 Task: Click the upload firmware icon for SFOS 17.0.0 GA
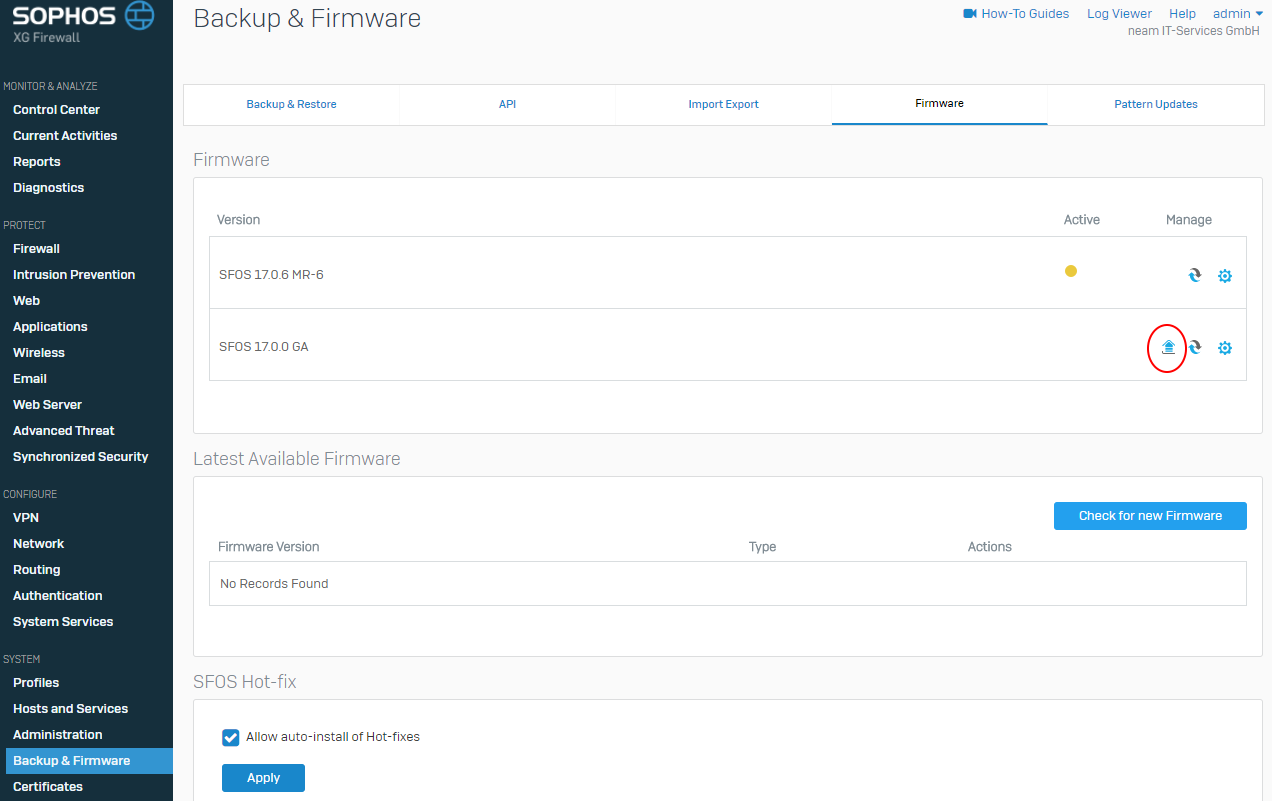click(1168, 347)
